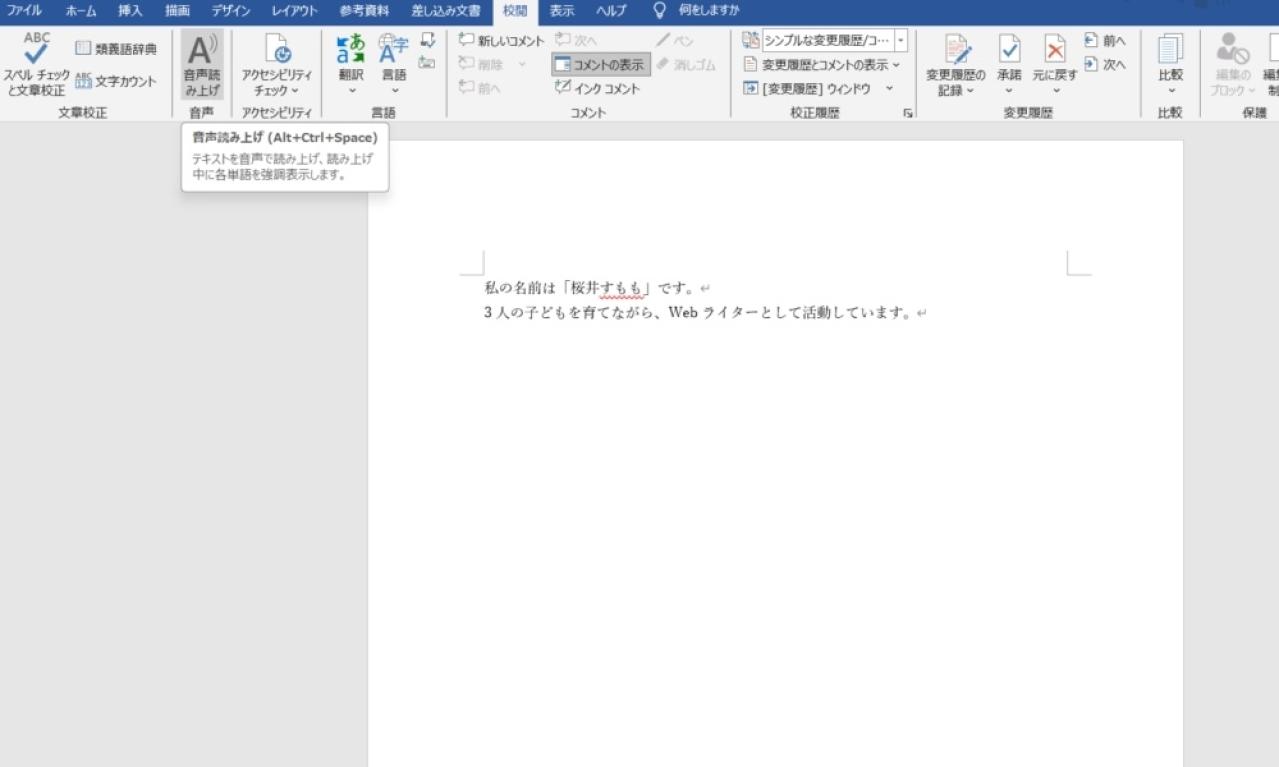The width and height of the screenshot is (1279, 767).
Task: Click the line 私の名前は「桜井すもも」です。
Action: (590, 288)
